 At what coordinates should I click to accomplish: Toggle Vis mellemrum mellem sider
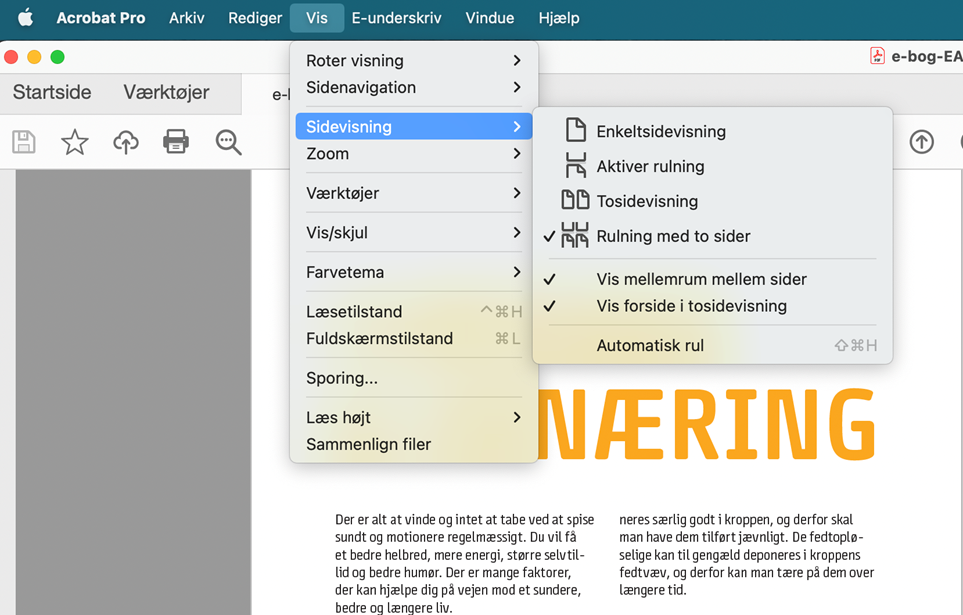tap(700, 279)
